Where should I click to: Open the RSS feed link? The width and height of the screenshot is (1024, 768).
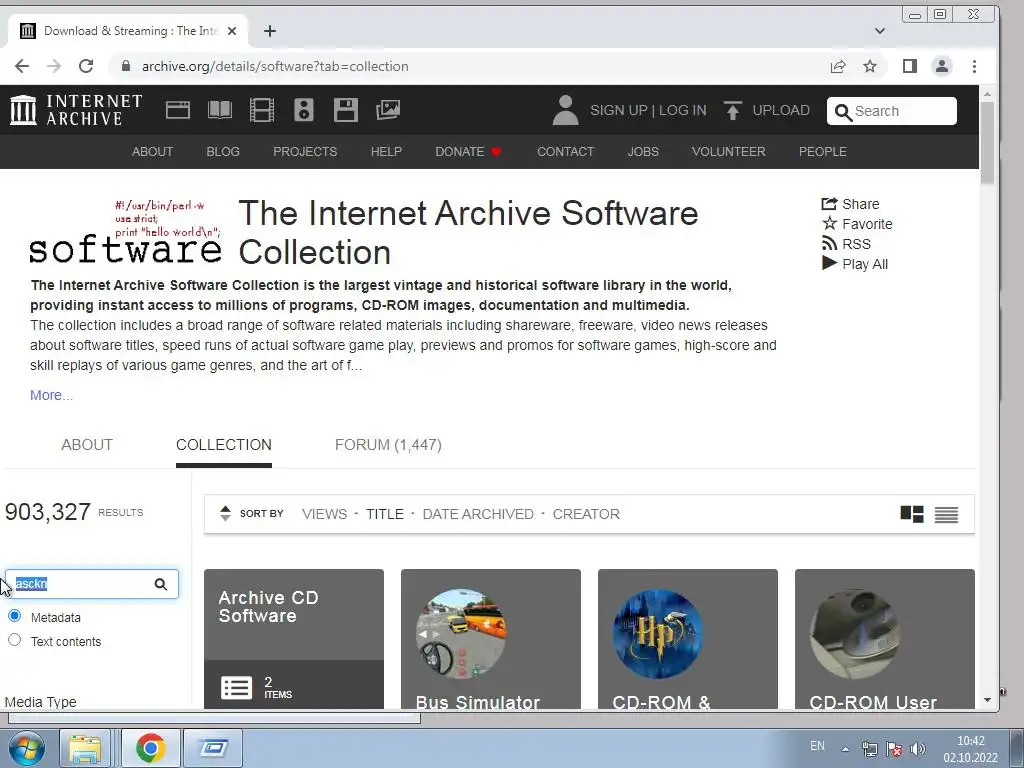(x=846, y=244)
